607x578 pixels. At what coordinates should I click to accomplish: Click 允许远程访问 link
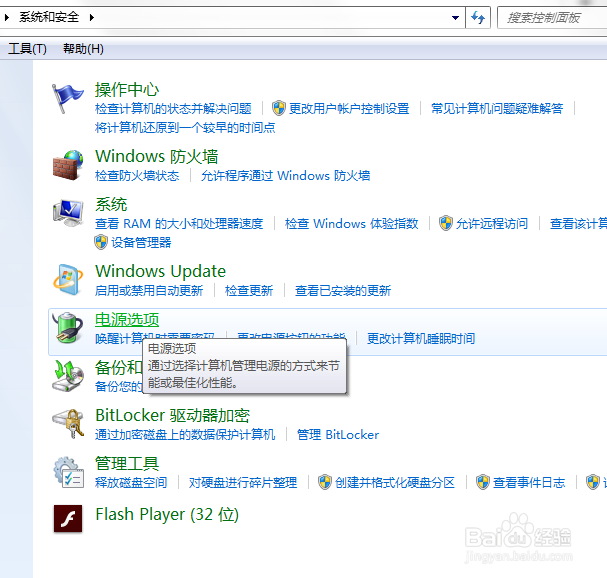pos(492,223)
